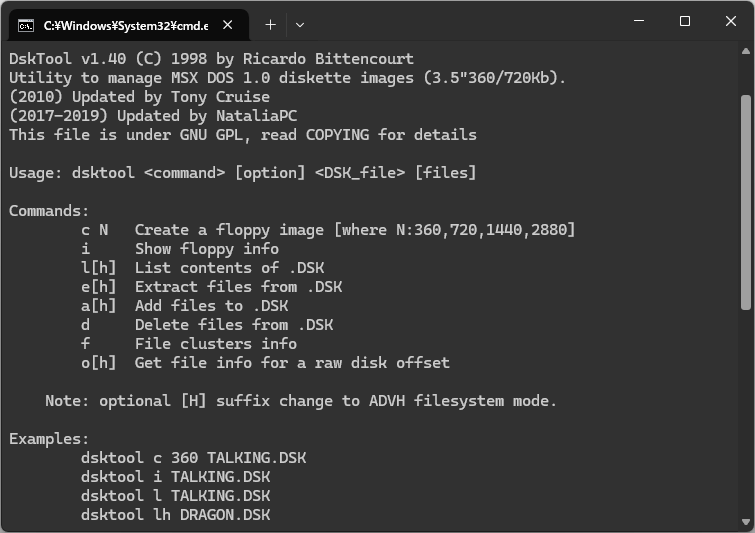Expand the new tab profile dropdown chevron
755x533 pixels.
(299, 25)
